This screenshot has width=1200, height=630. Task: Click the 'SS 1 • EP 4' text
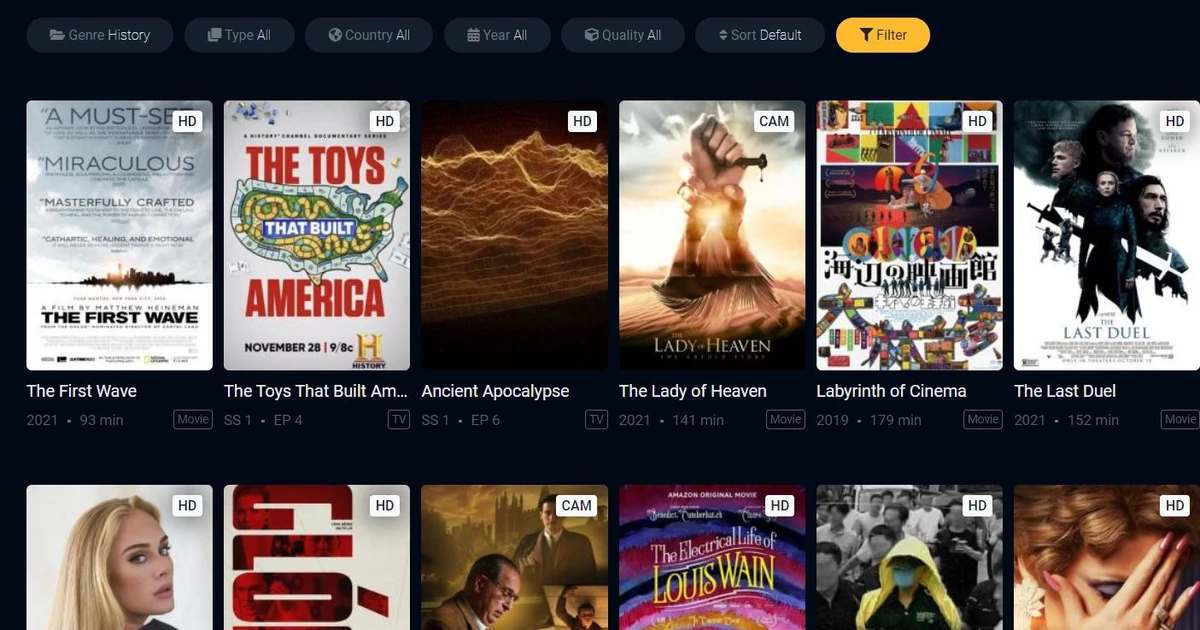(x=263, y=420)
